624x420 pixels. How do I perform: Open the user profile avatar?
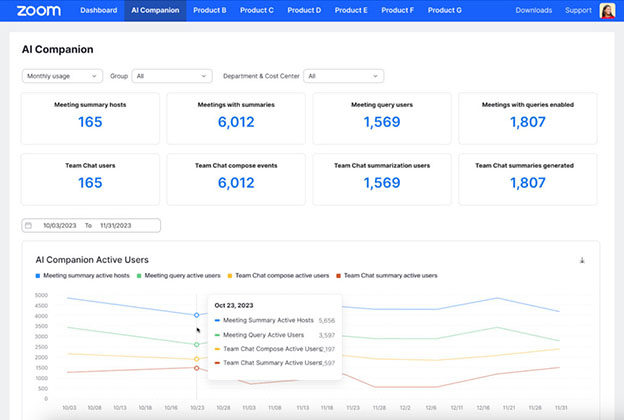606,11
